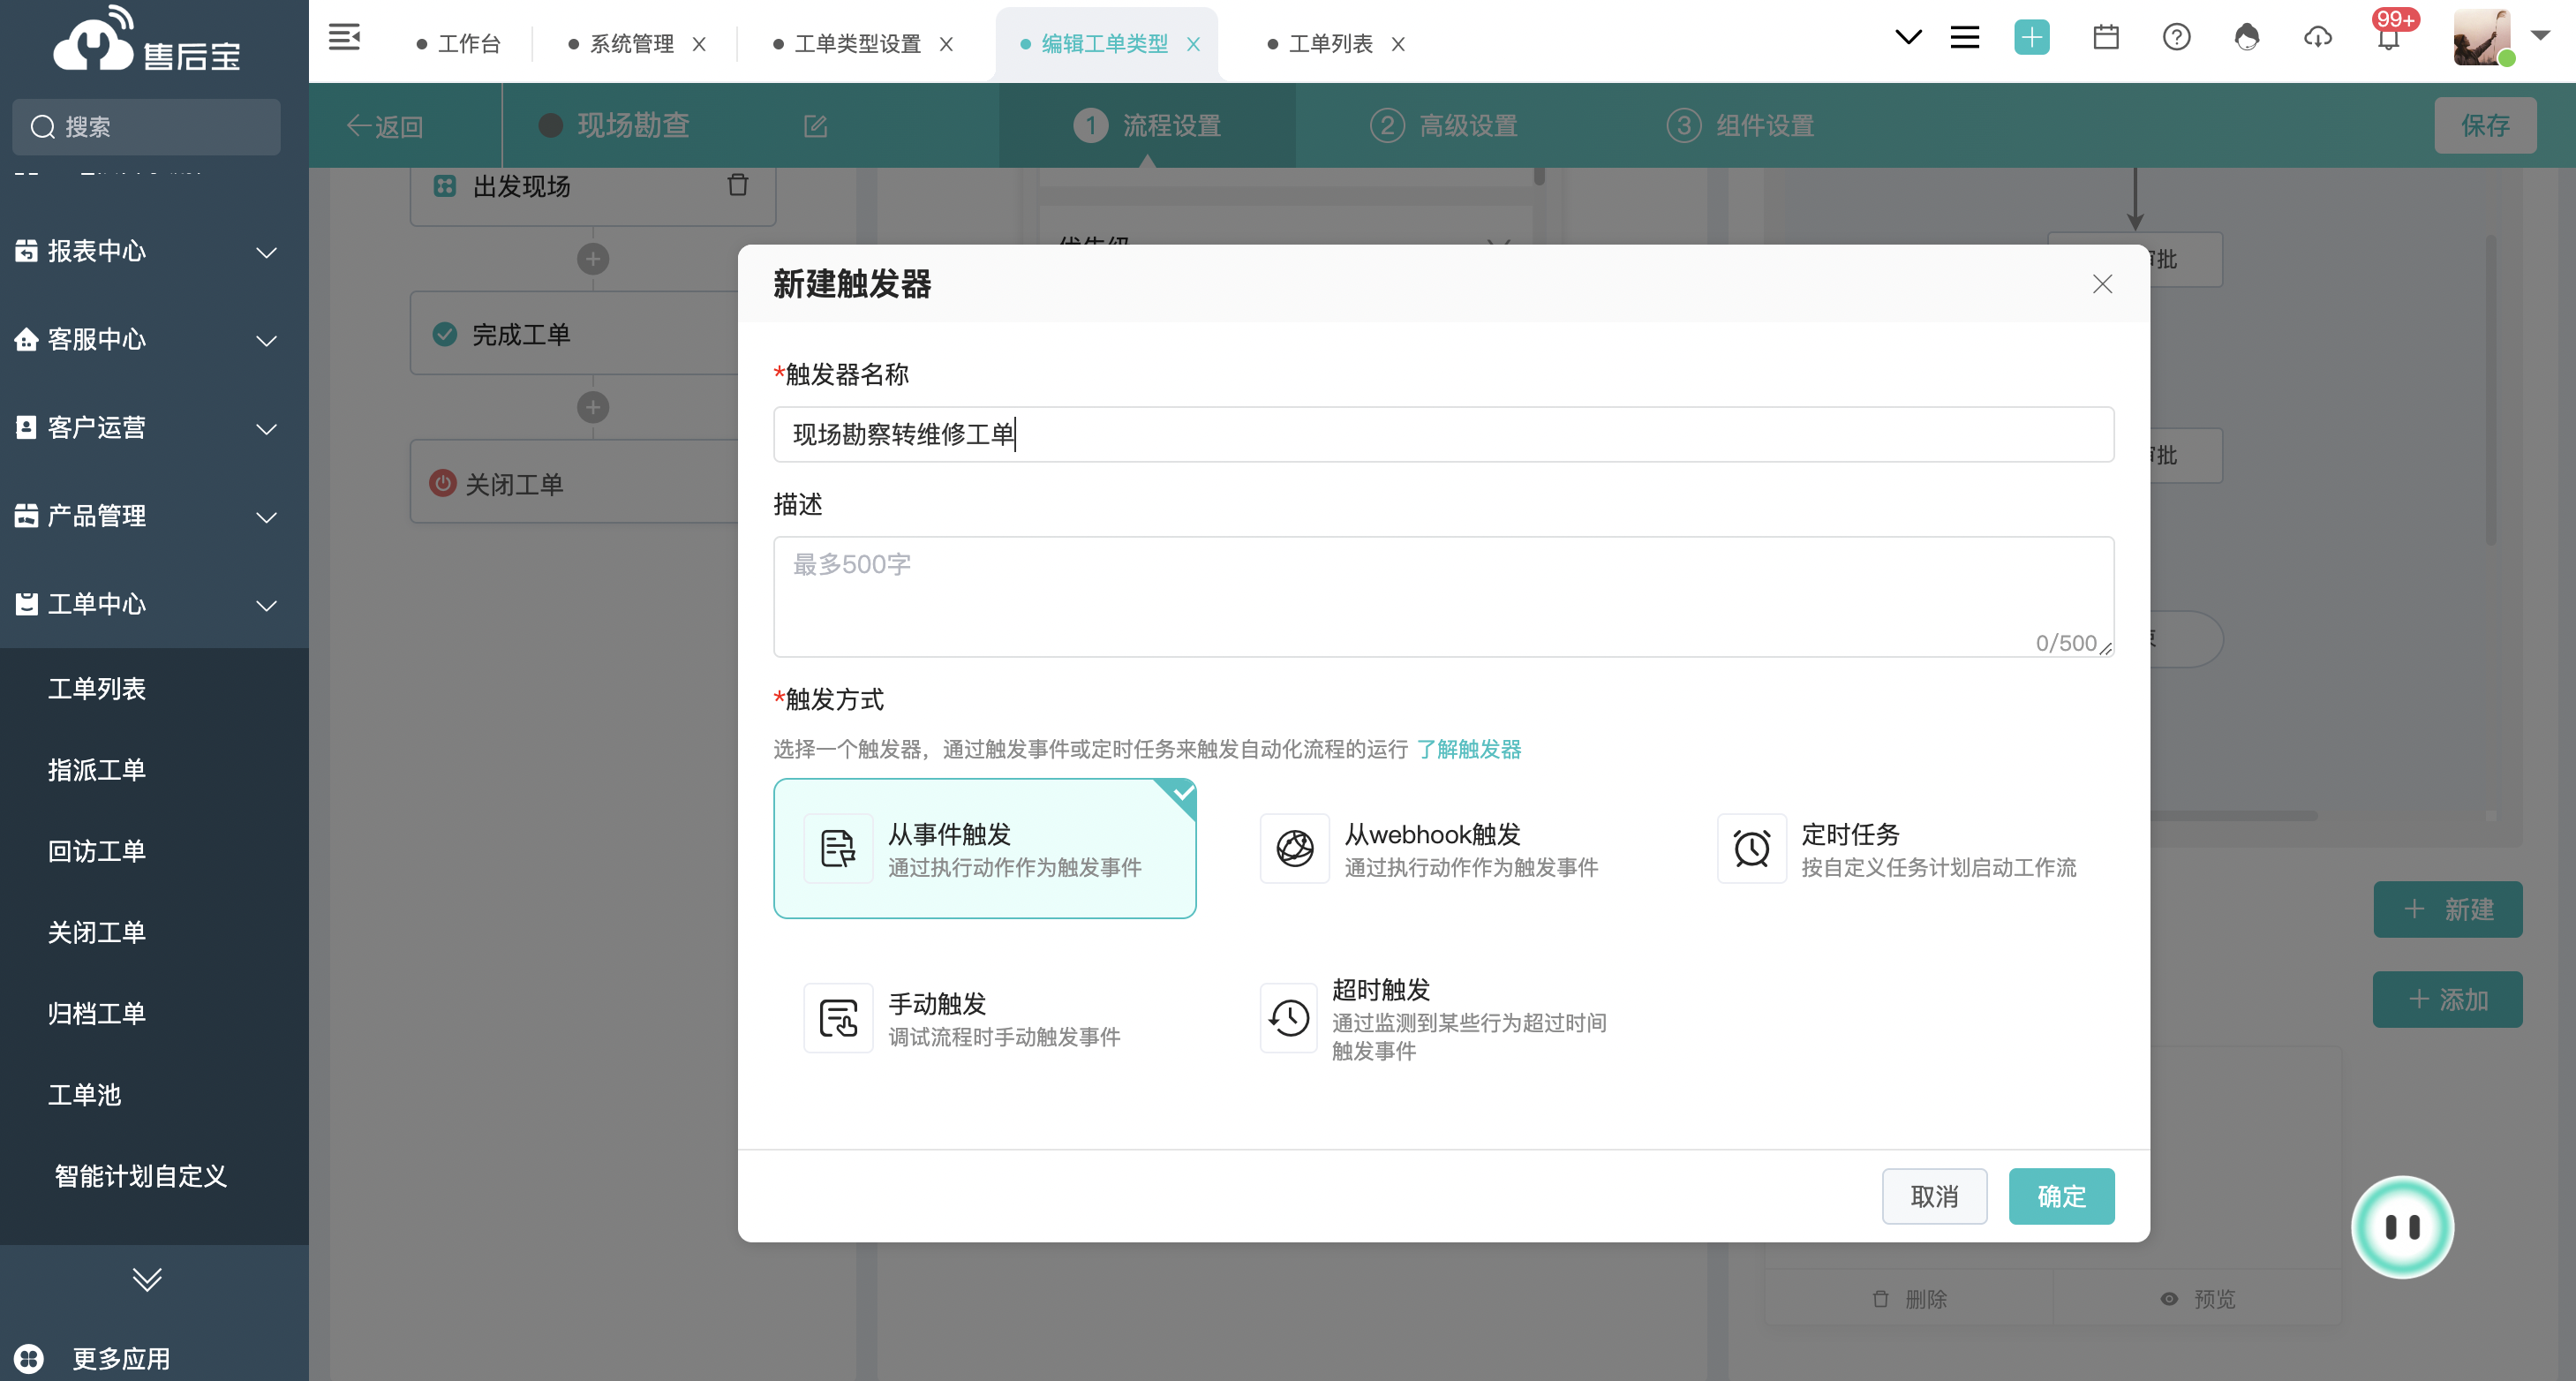Close the 编辑工单类型 tab
The width and height of the screenshot is (2576, 1381).
[1193, 44]
